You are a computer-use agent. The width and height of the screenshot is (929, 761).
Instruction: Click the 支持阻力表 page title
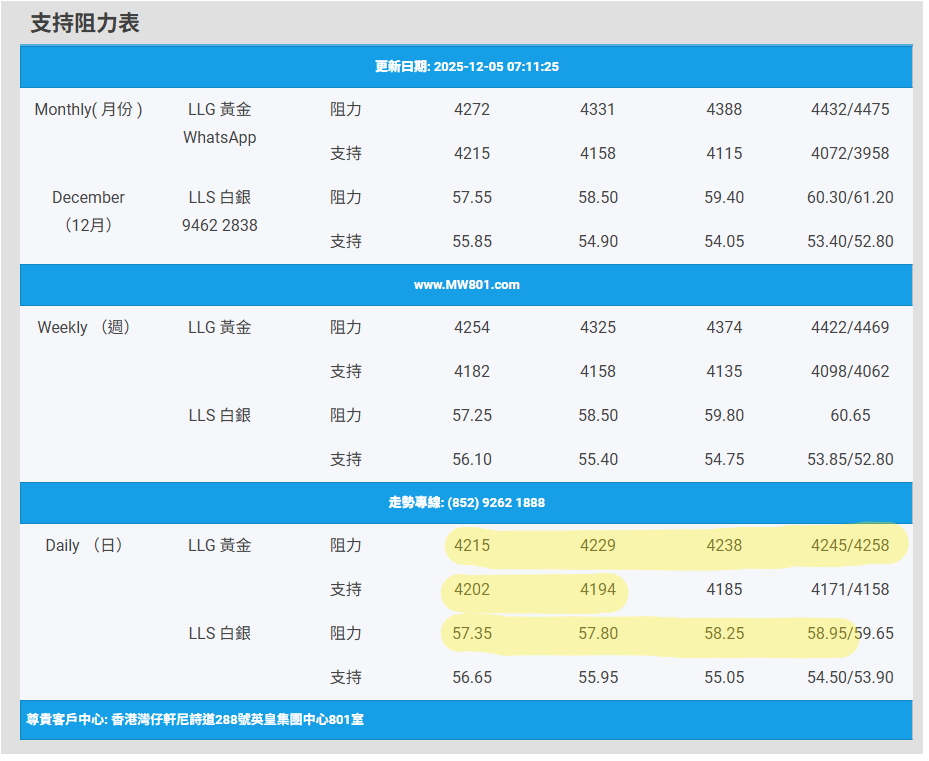pyautogui.click(x=85, y=23)
